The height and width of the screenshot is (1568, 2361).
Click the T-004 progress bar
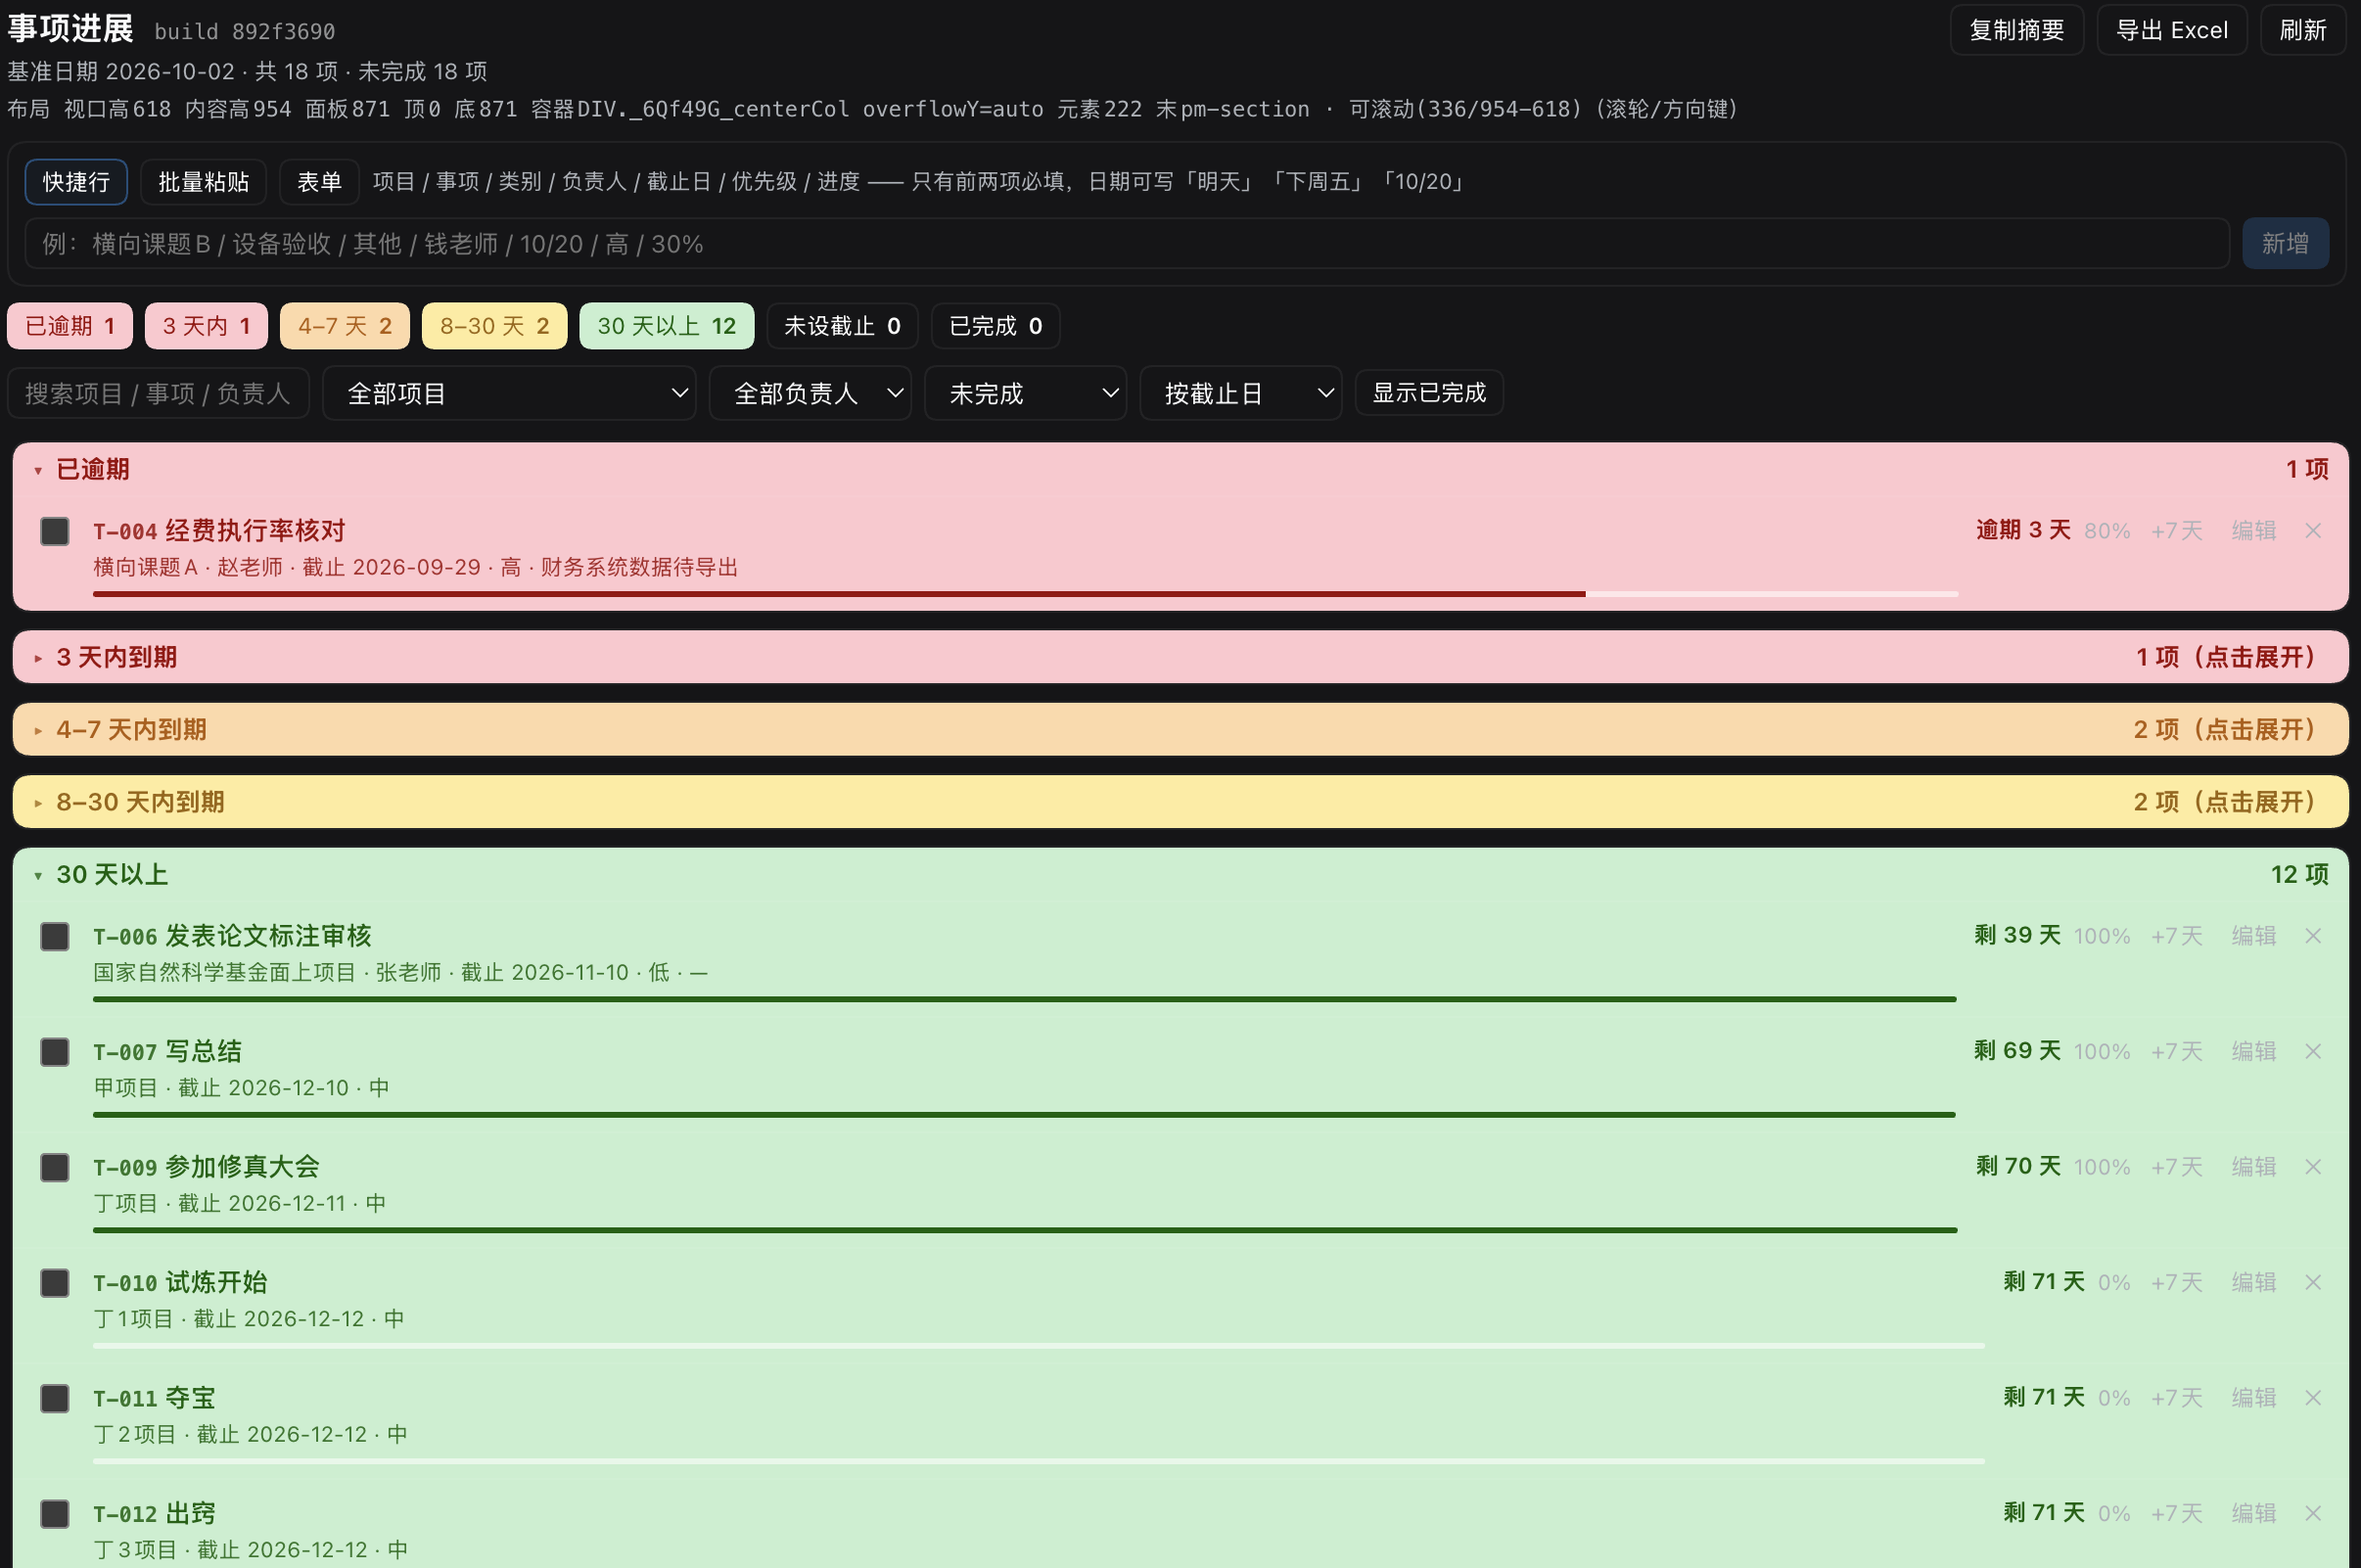[1025, 594]
